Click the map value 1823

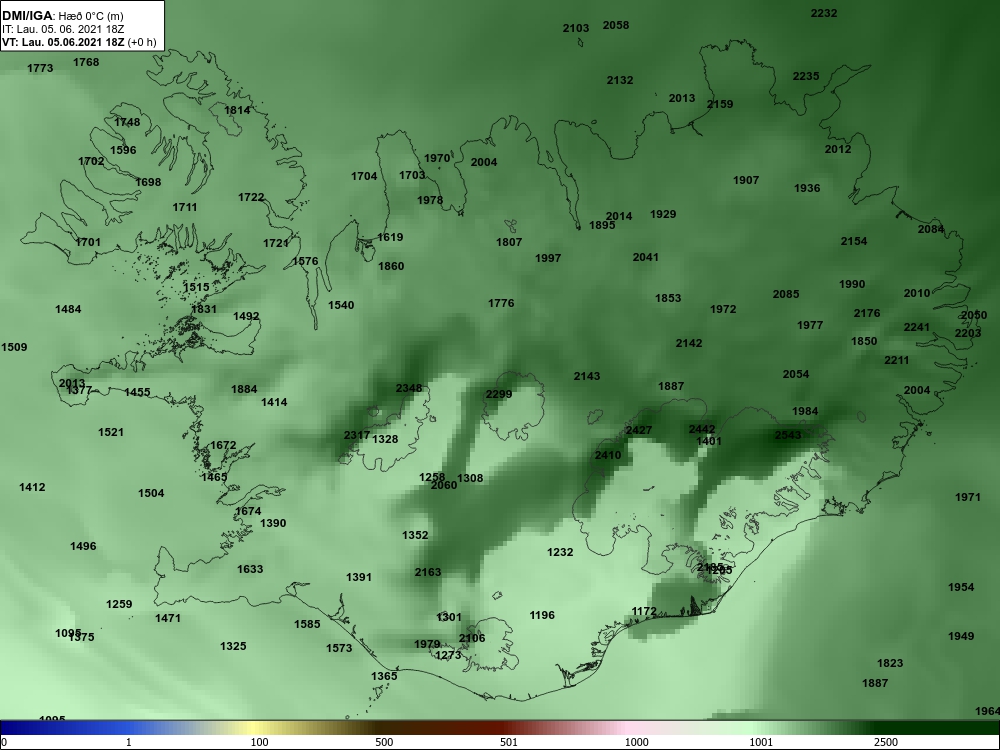[x=890, y=663]
